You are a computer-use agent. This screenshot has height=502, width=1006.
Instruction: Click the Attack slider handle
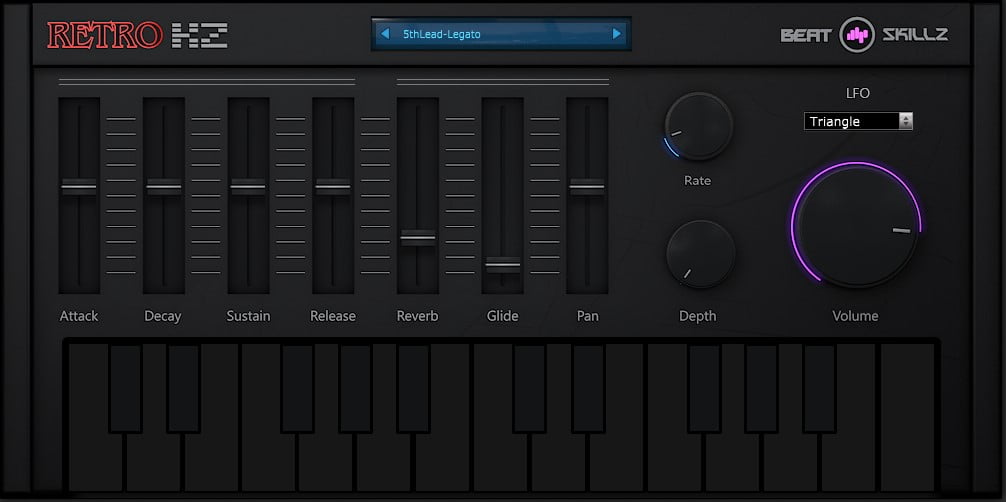pos(79,187)
